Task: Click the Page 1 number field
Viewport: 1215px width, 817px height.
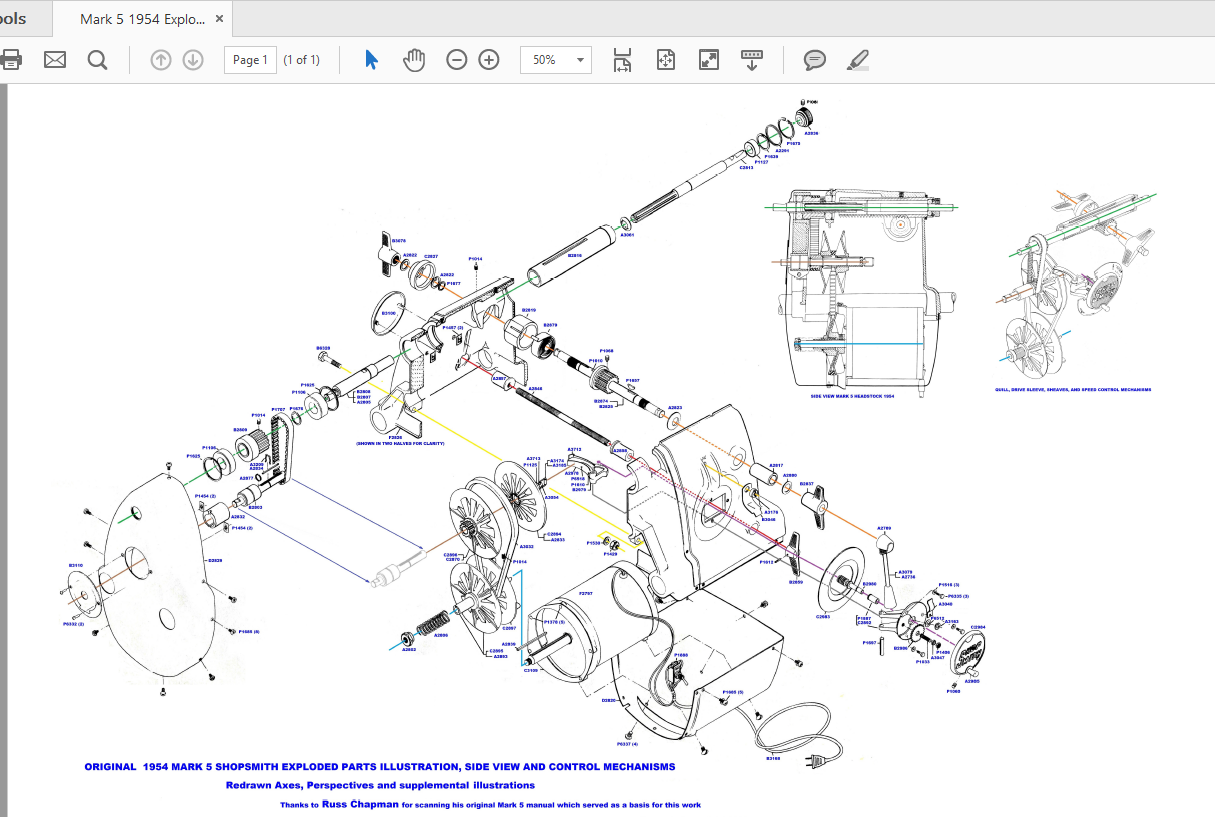Action: click(x=250, y=60)
